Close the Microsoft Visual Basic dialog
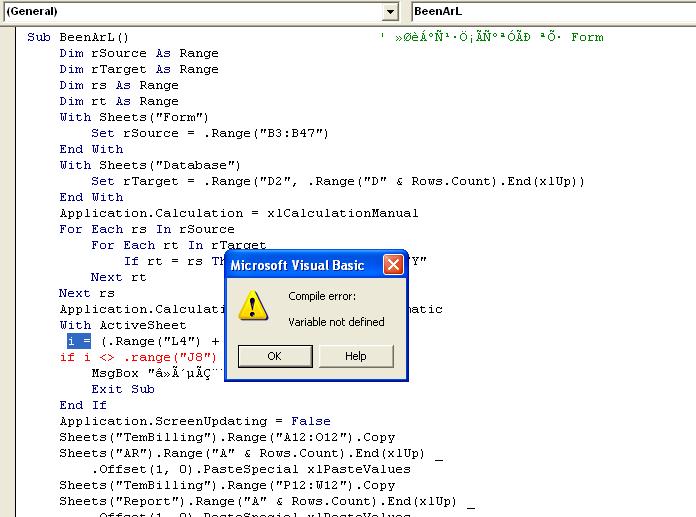The width and height of the screenshot is (696, 517). coord(394,265)
